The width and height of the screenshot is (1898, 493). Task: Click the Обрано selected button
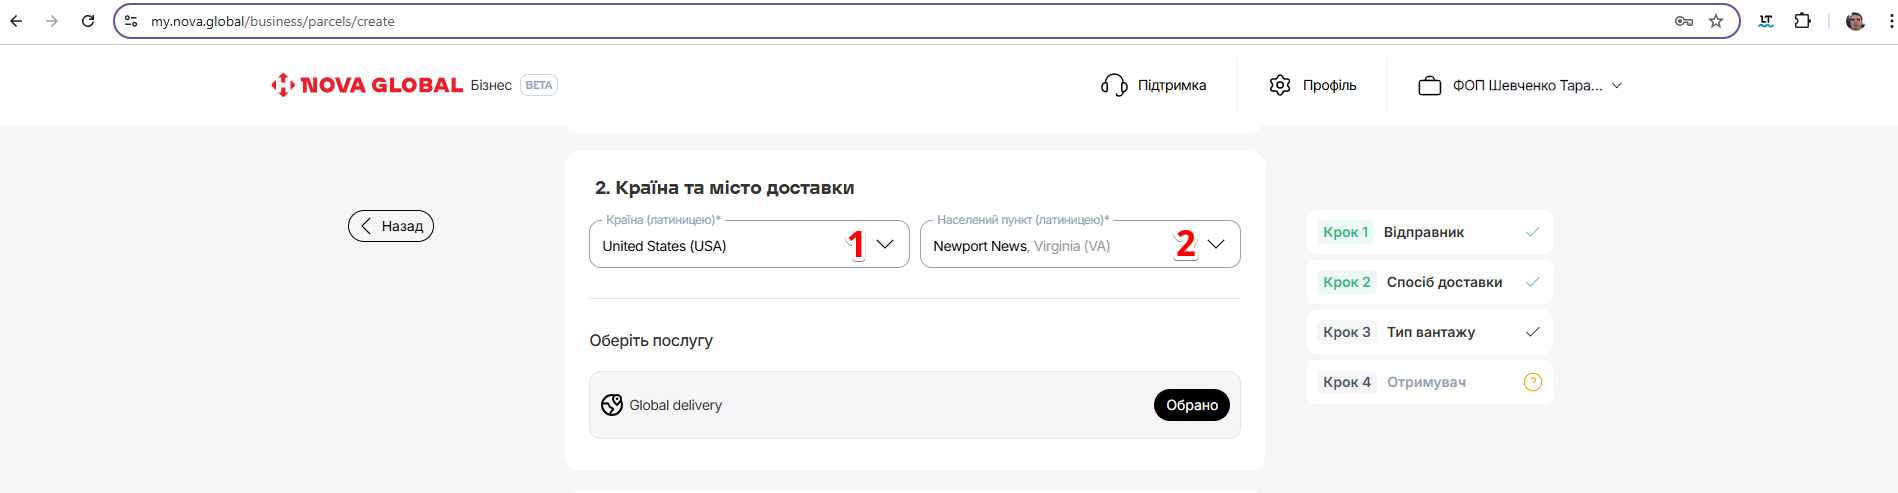click(x=1191, y=405)
